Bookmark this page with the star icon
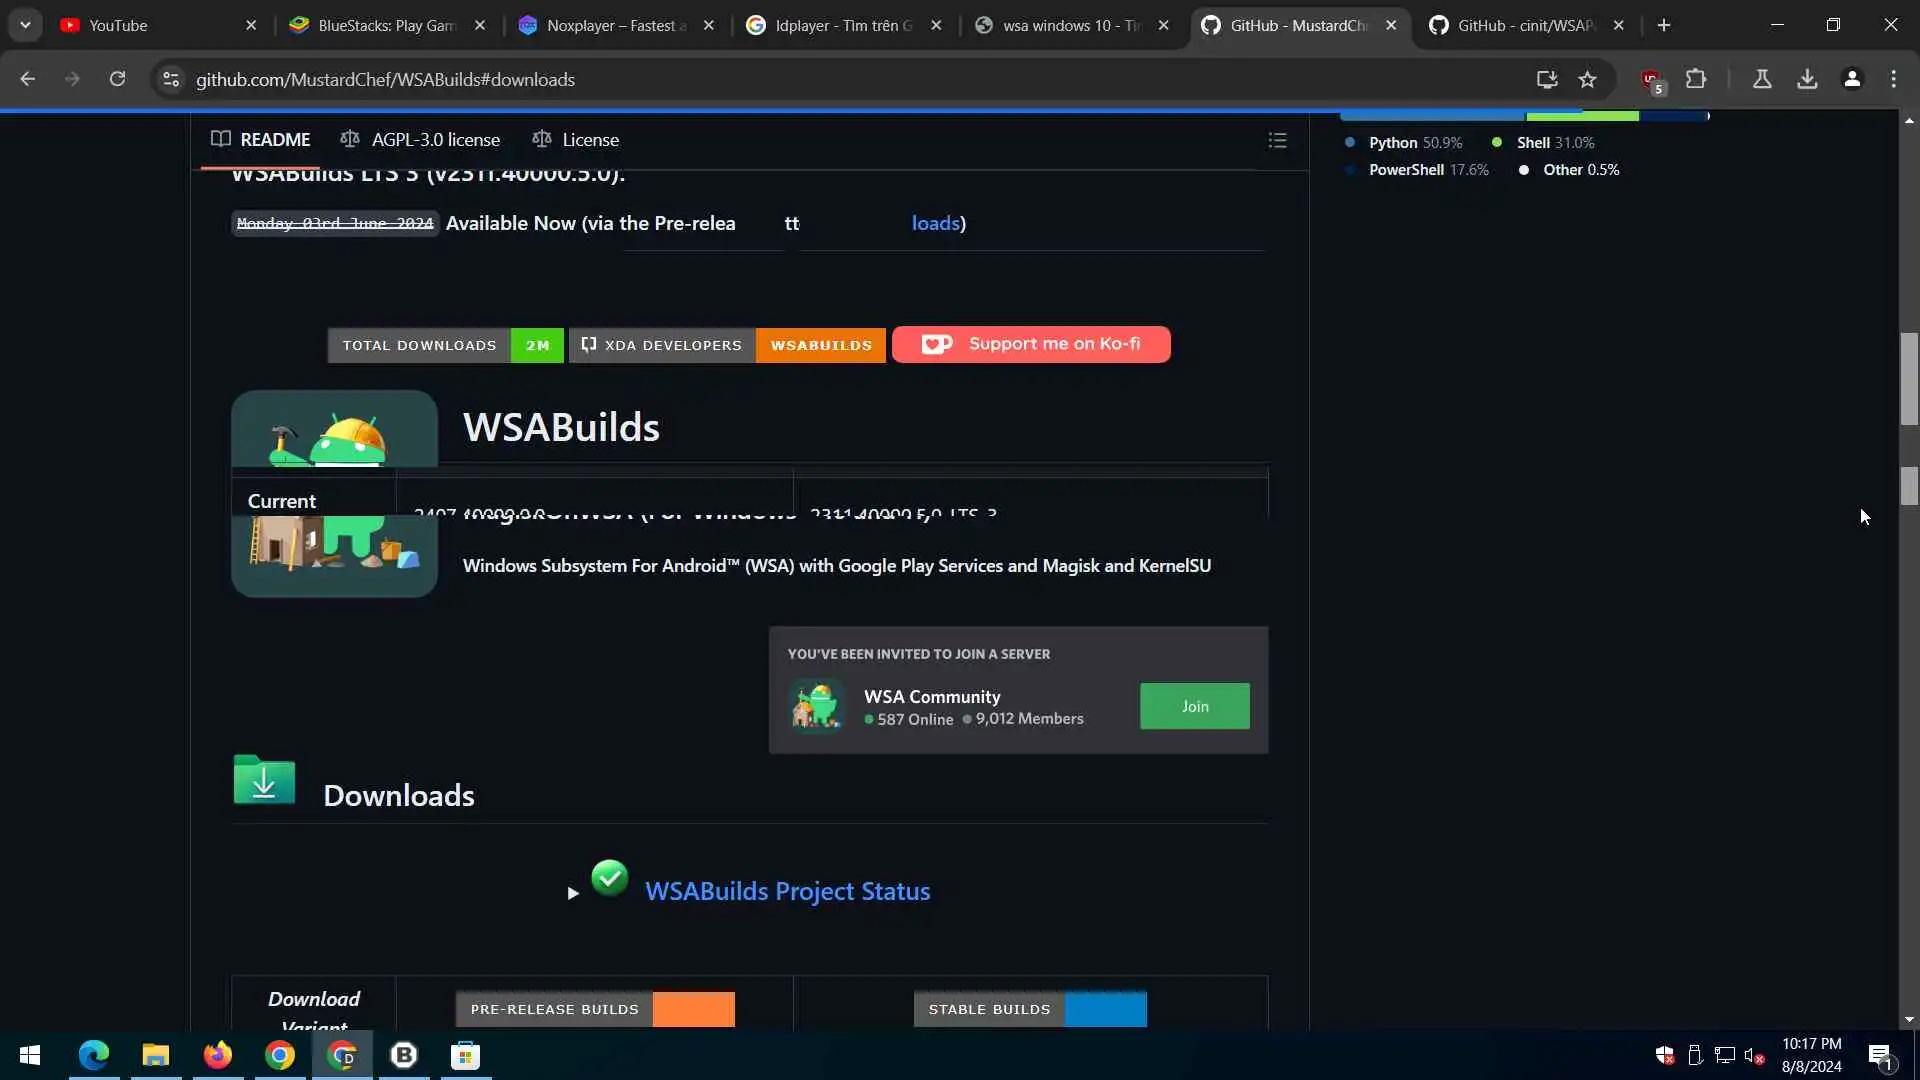Image resolution: width=1920 pixels, height=1080 pixels. click(x=1587, y=79)
